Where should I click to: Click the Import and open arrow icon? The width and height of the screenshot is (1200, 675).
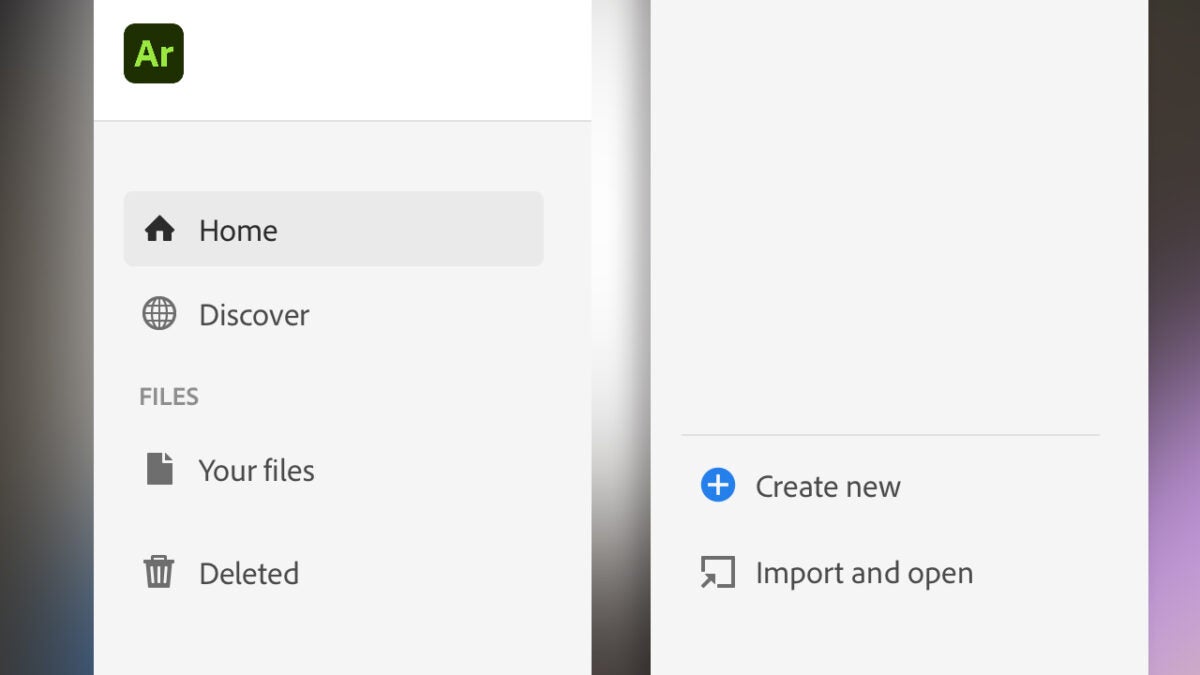pos(717,573)
